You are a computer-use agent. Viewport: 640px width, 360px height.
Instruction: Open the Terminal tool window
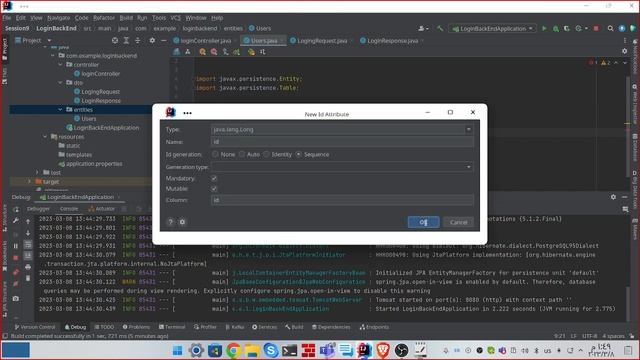[172, 327]
